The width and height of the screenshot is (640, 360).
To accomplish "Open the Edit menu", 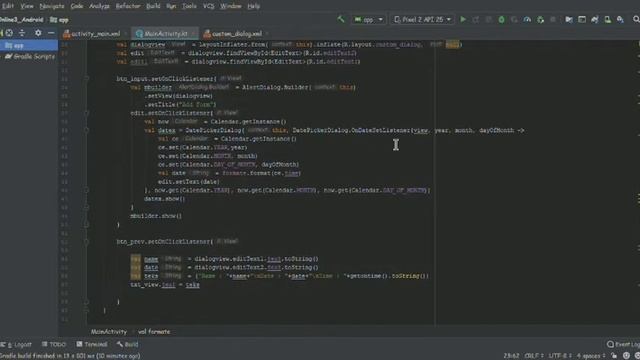I will [7, 6].
